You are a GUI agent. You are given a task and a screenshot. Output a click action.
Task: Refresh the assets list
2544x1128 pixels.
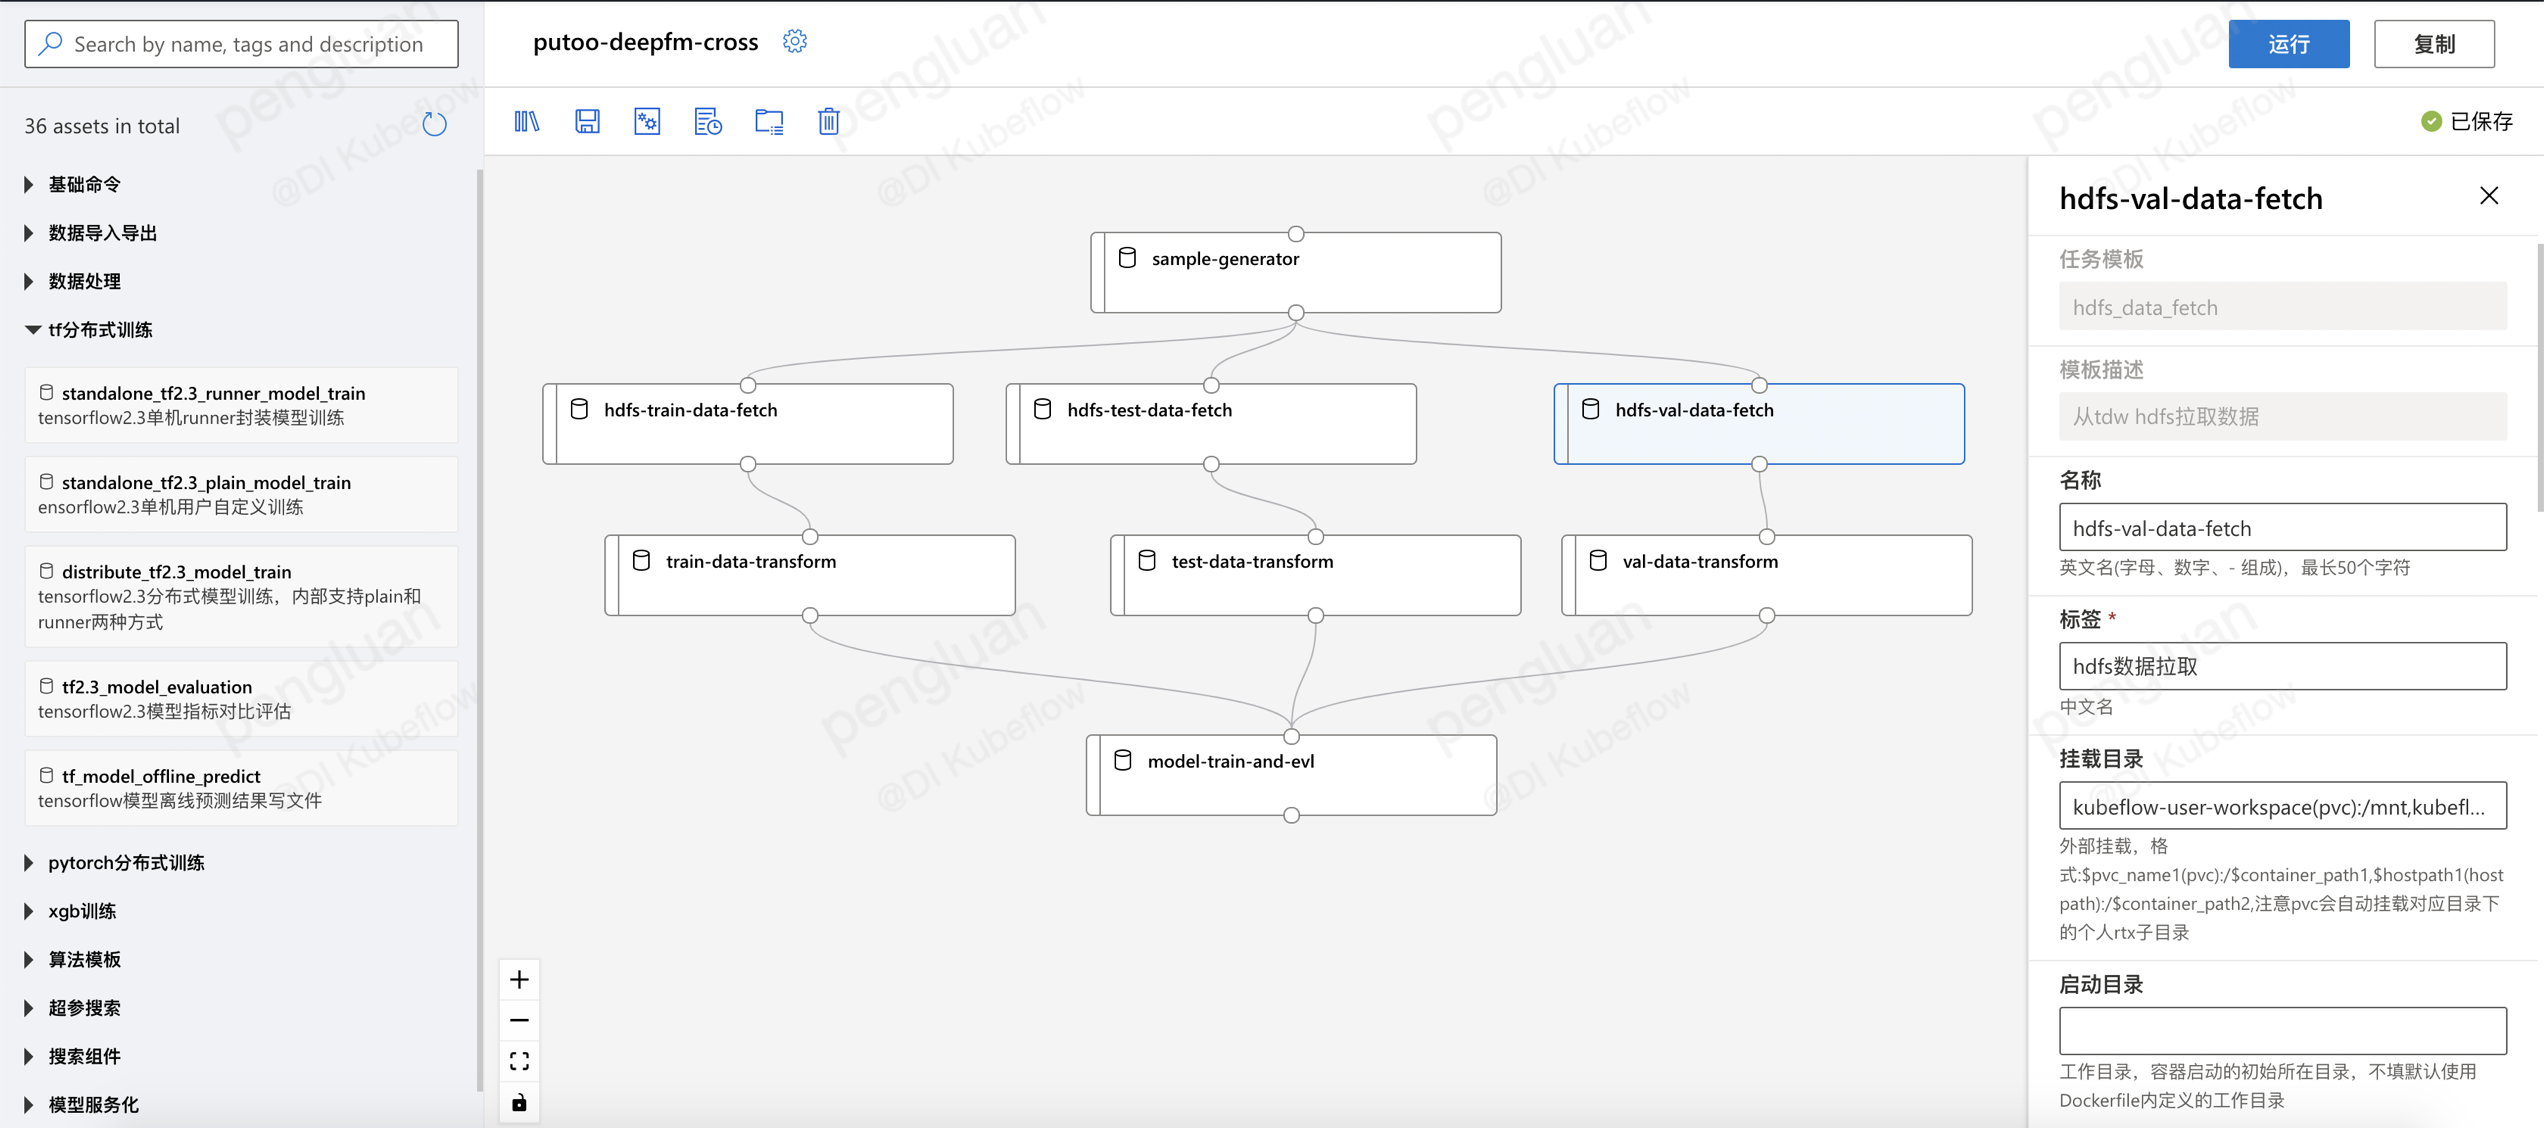pyautogui.click(x=434, y=125)
